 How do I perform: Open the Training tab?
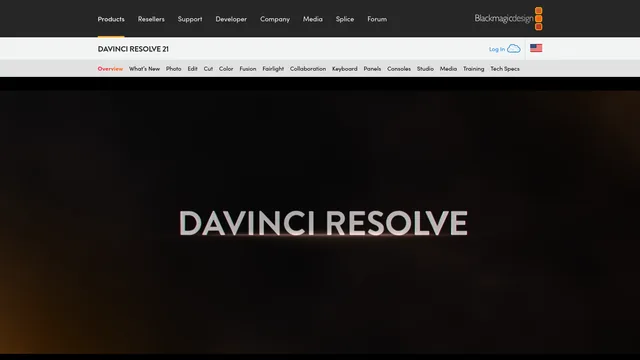coord(473,69)
